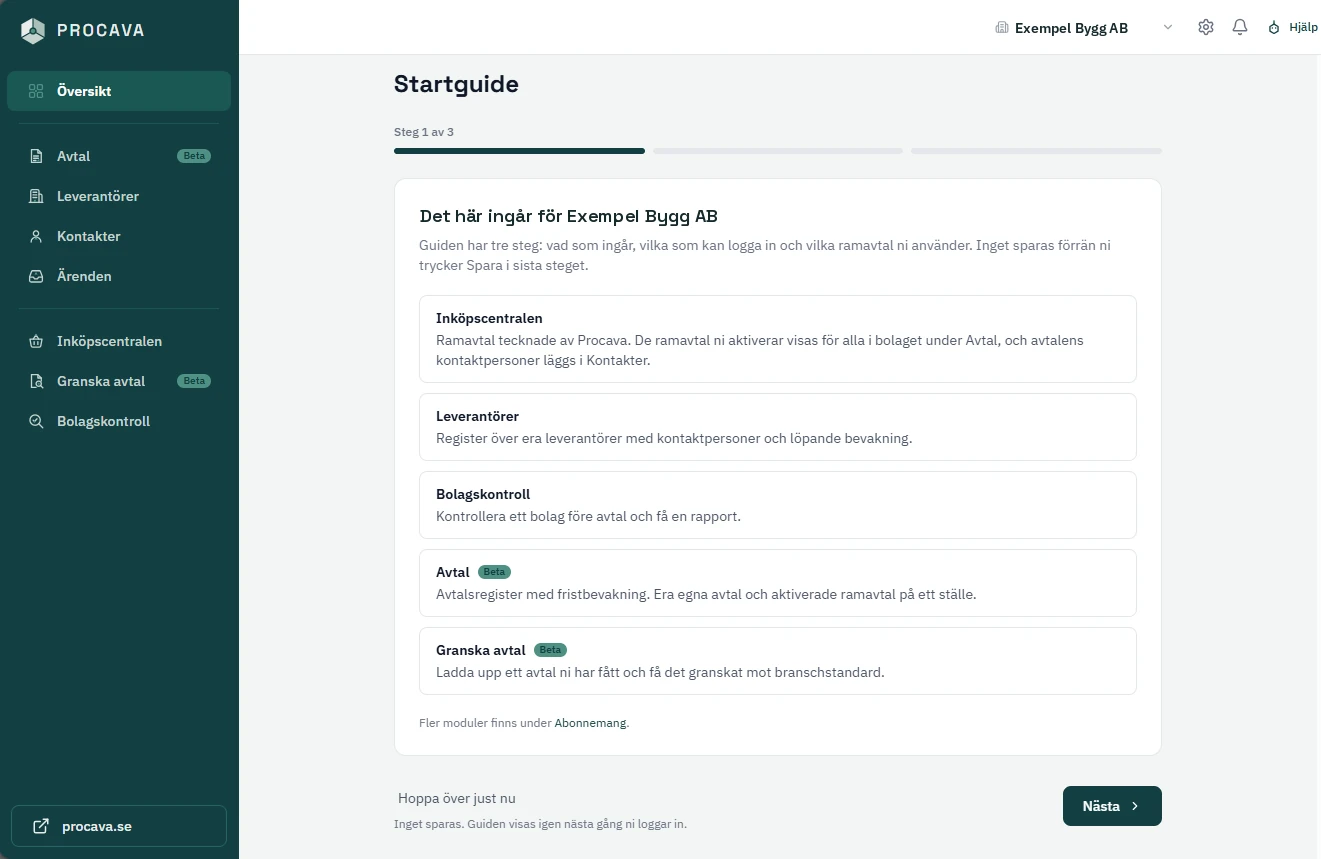Viewport: 1321px width, 859px height.
Task: Click the Inköpscentralen module card
Action: click(x=778, y=339)
